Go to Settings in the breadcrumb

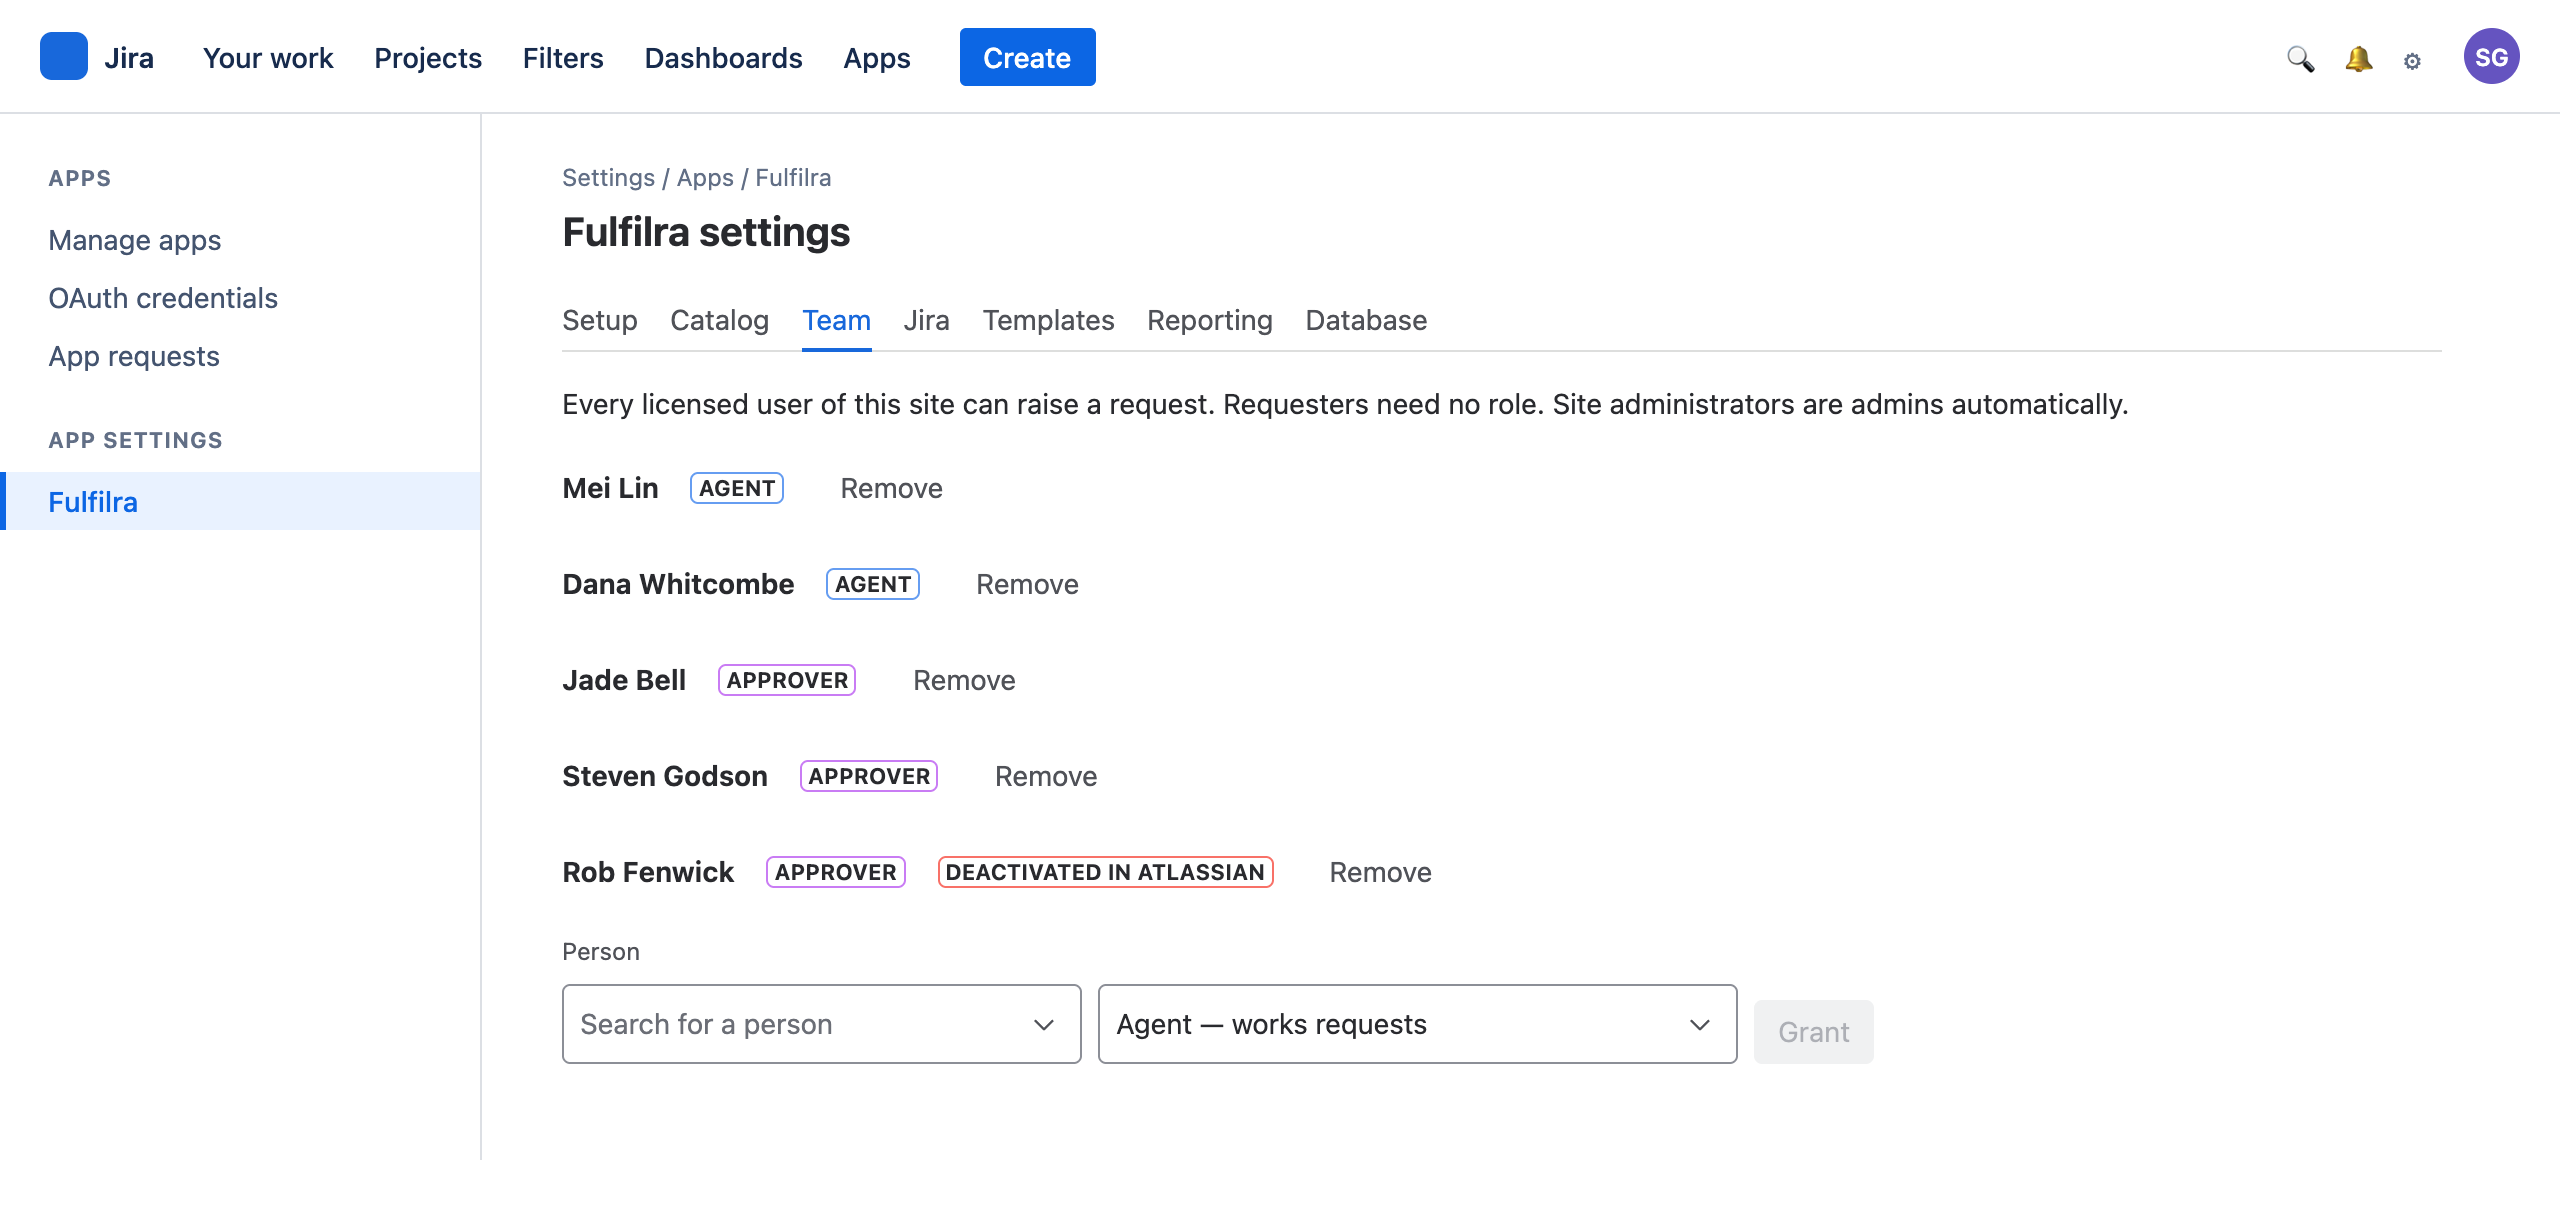pos(608,178)
